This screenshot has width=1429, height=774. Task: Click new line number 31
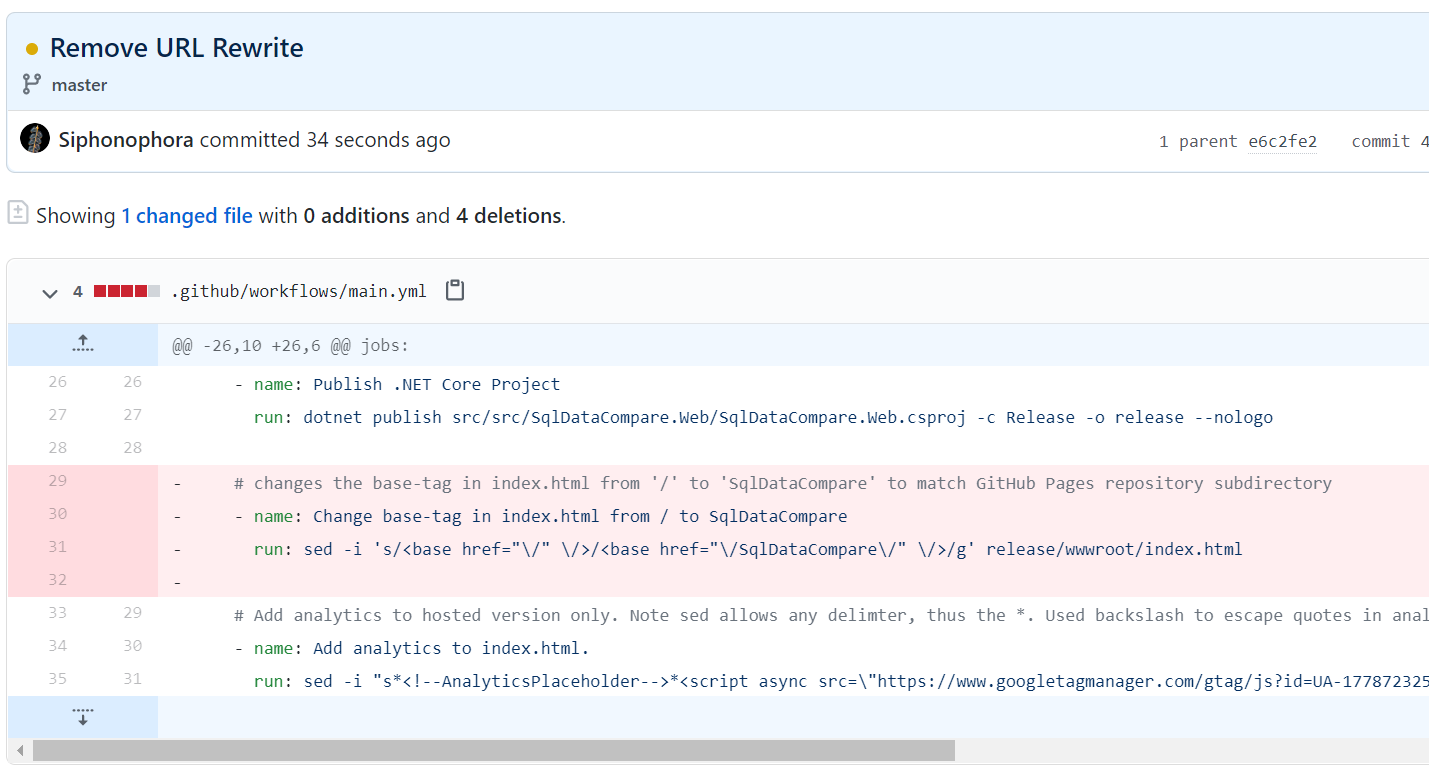coord(132,679)
